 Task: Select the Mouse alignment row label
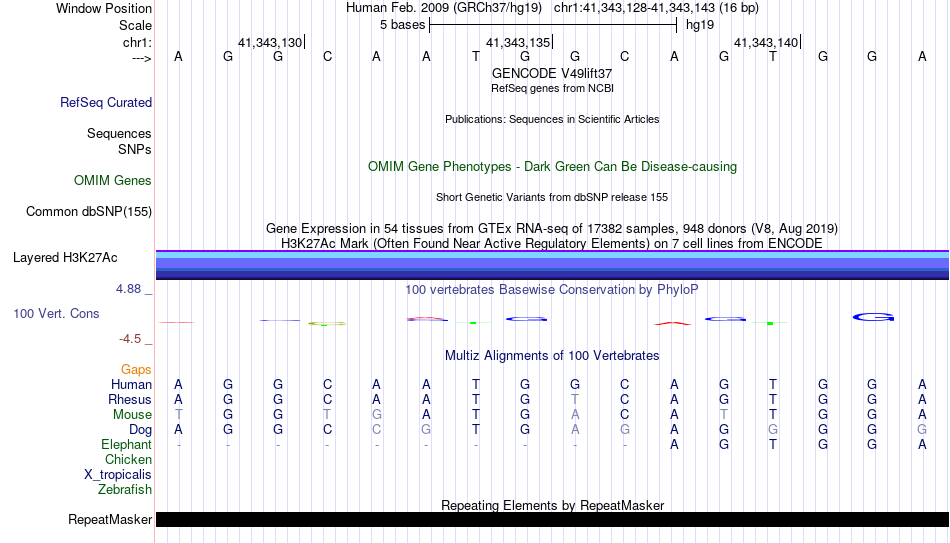click(132, 415)
